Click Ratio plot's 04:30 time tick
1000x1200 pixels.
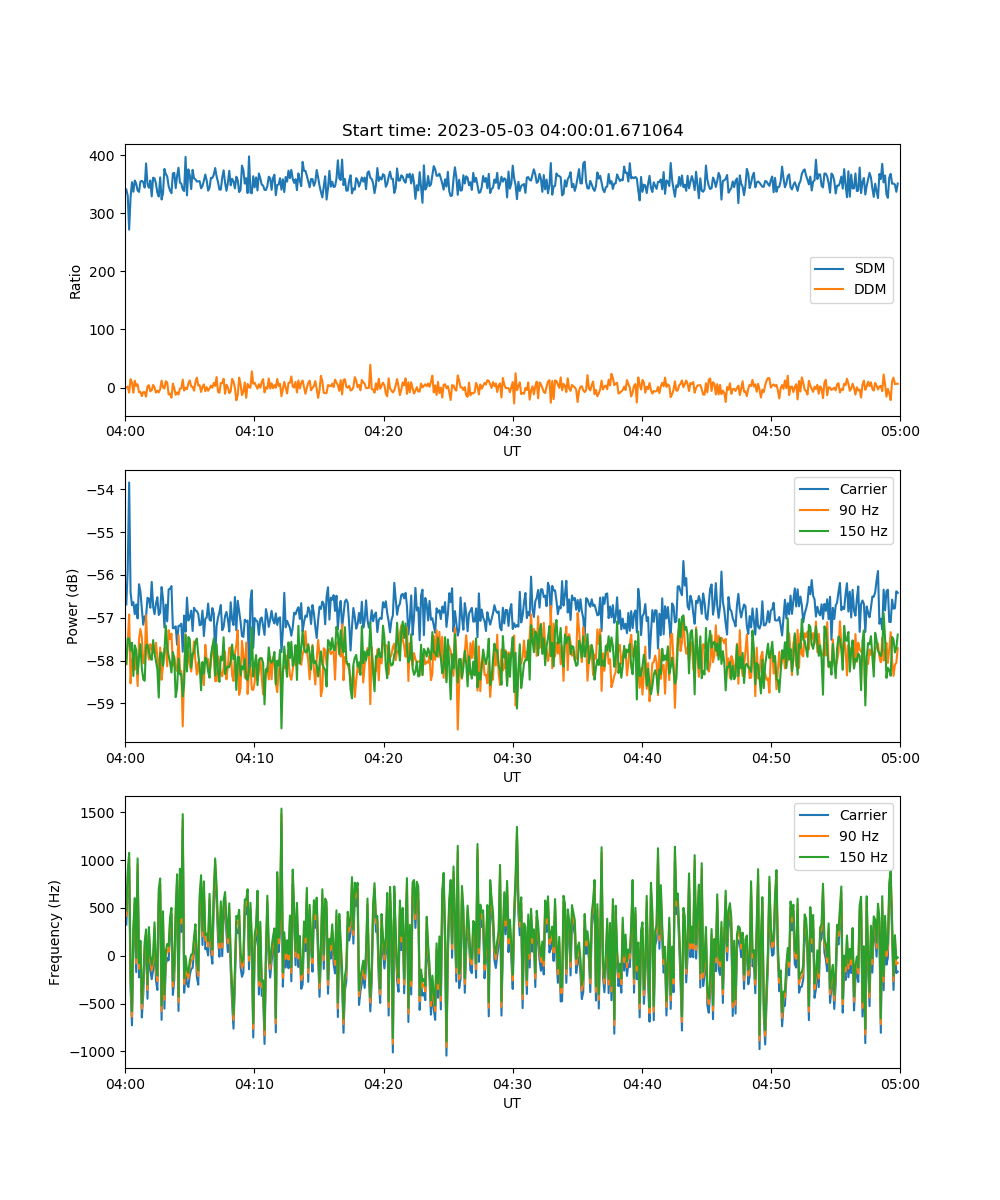click(513, 431)
